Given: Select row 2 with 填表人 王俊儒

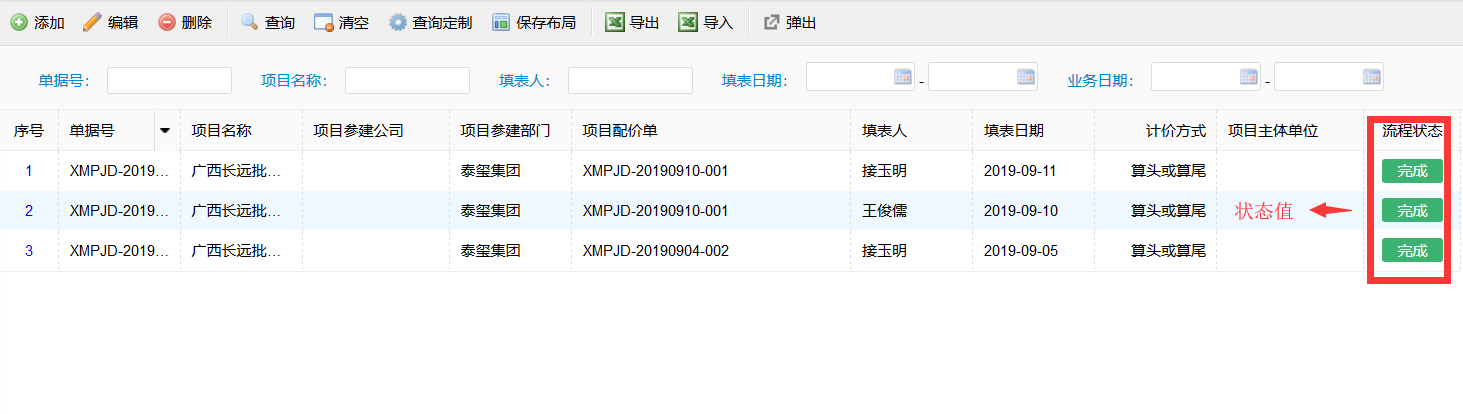Looking at the screenshot, I should [x=731, y=211].
